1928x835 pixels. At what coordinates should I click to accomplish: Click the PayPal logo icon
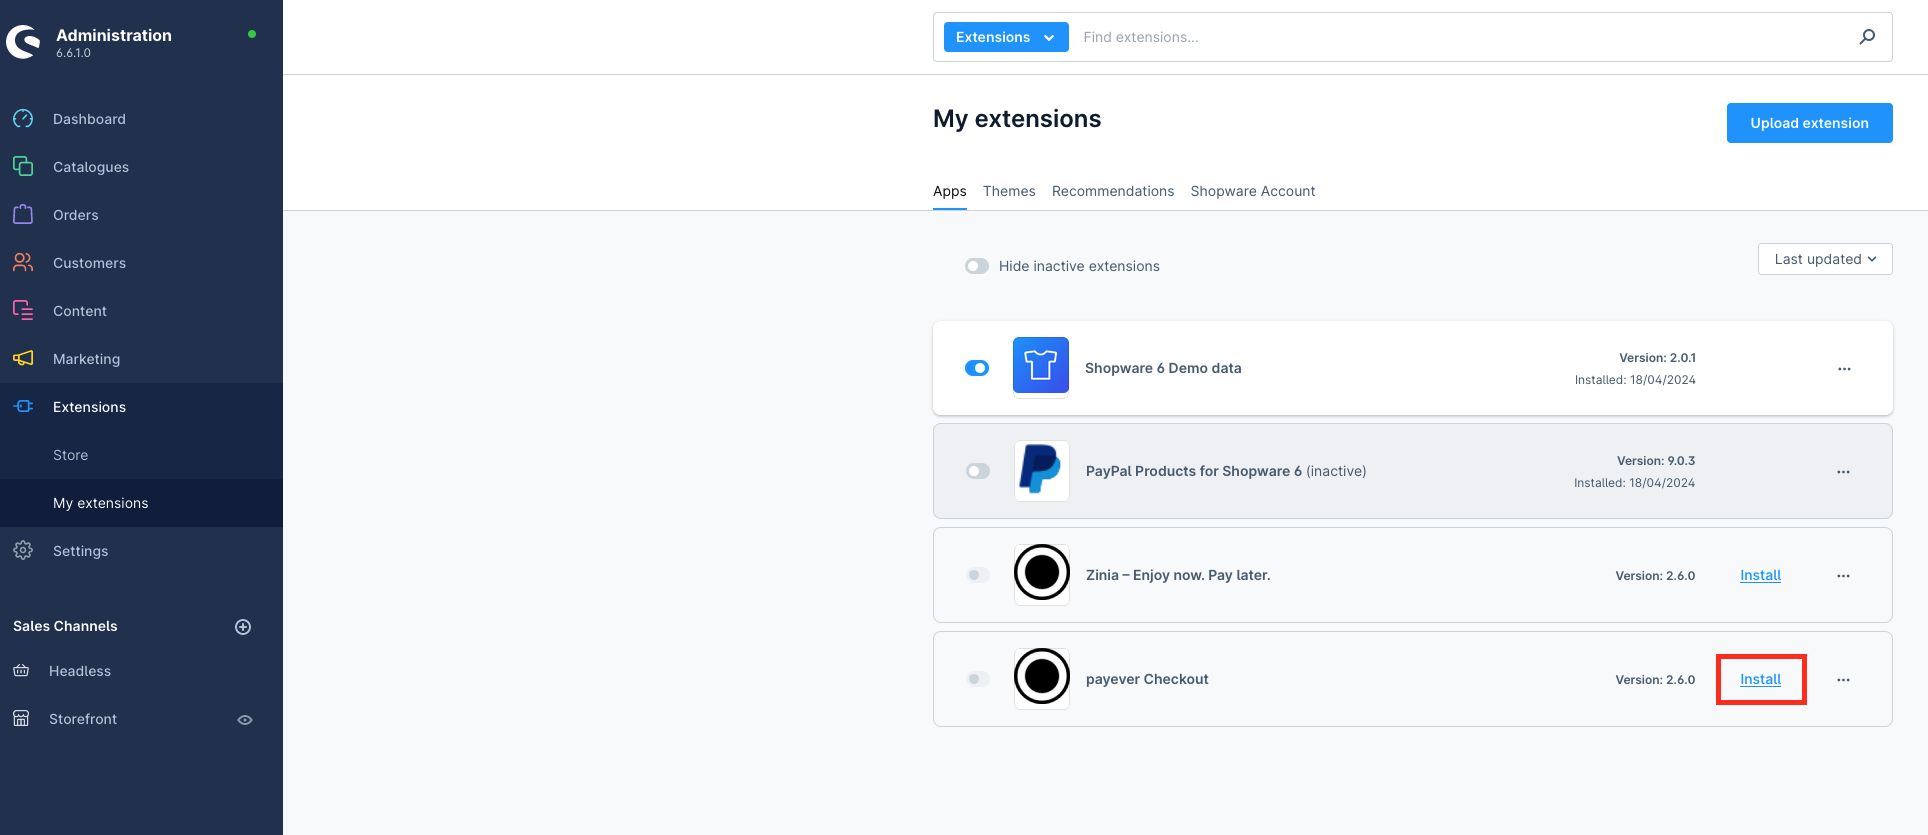(1041, 470)
